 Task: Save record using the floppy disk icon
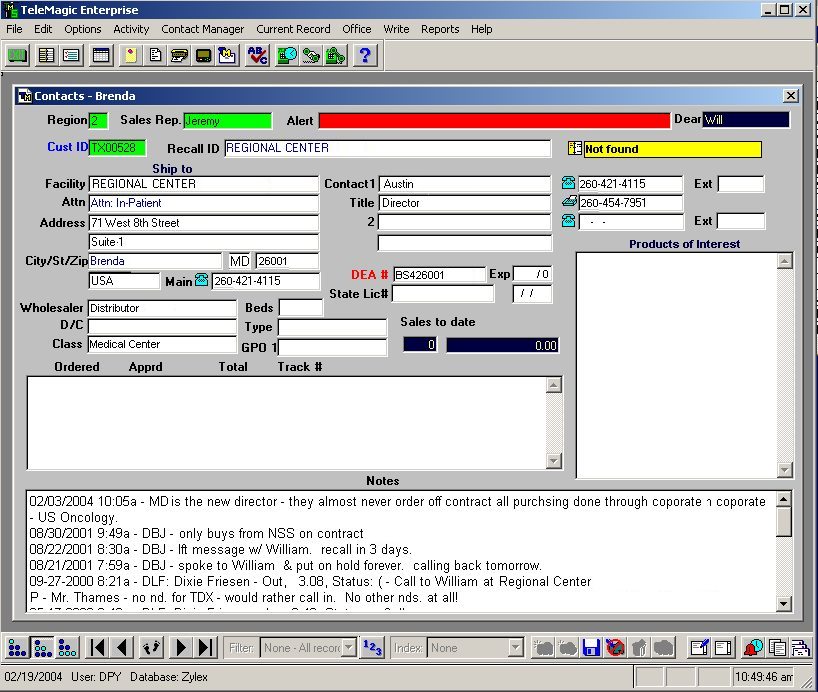pyautogui.click(x=592, y=648)
